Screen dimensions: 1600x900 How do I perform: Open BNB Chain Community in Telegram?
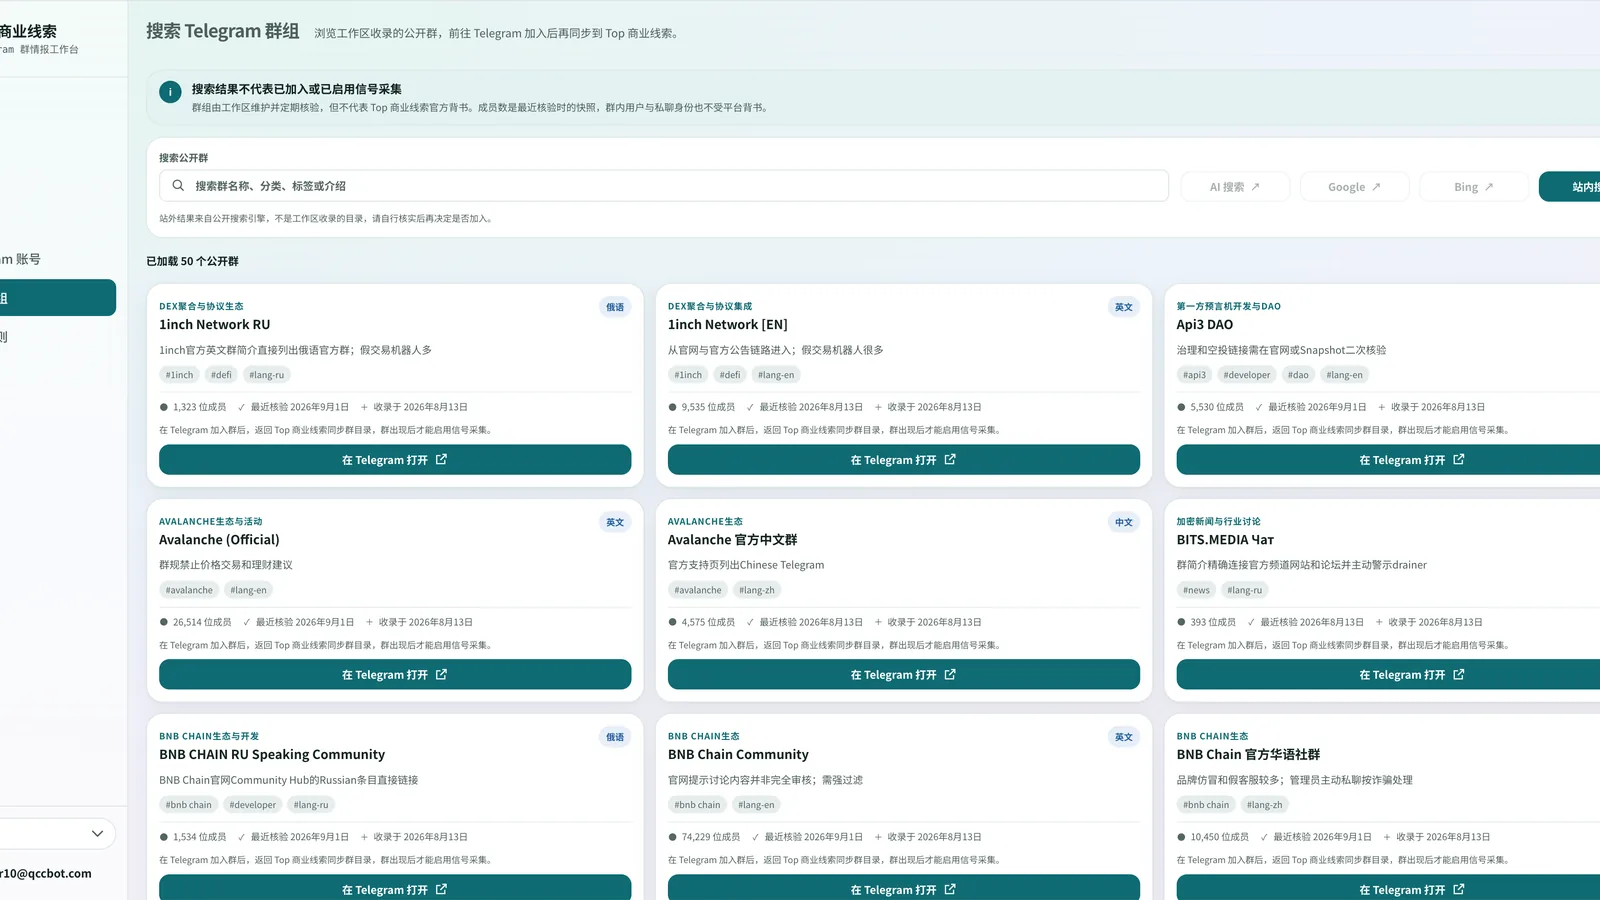904,888
